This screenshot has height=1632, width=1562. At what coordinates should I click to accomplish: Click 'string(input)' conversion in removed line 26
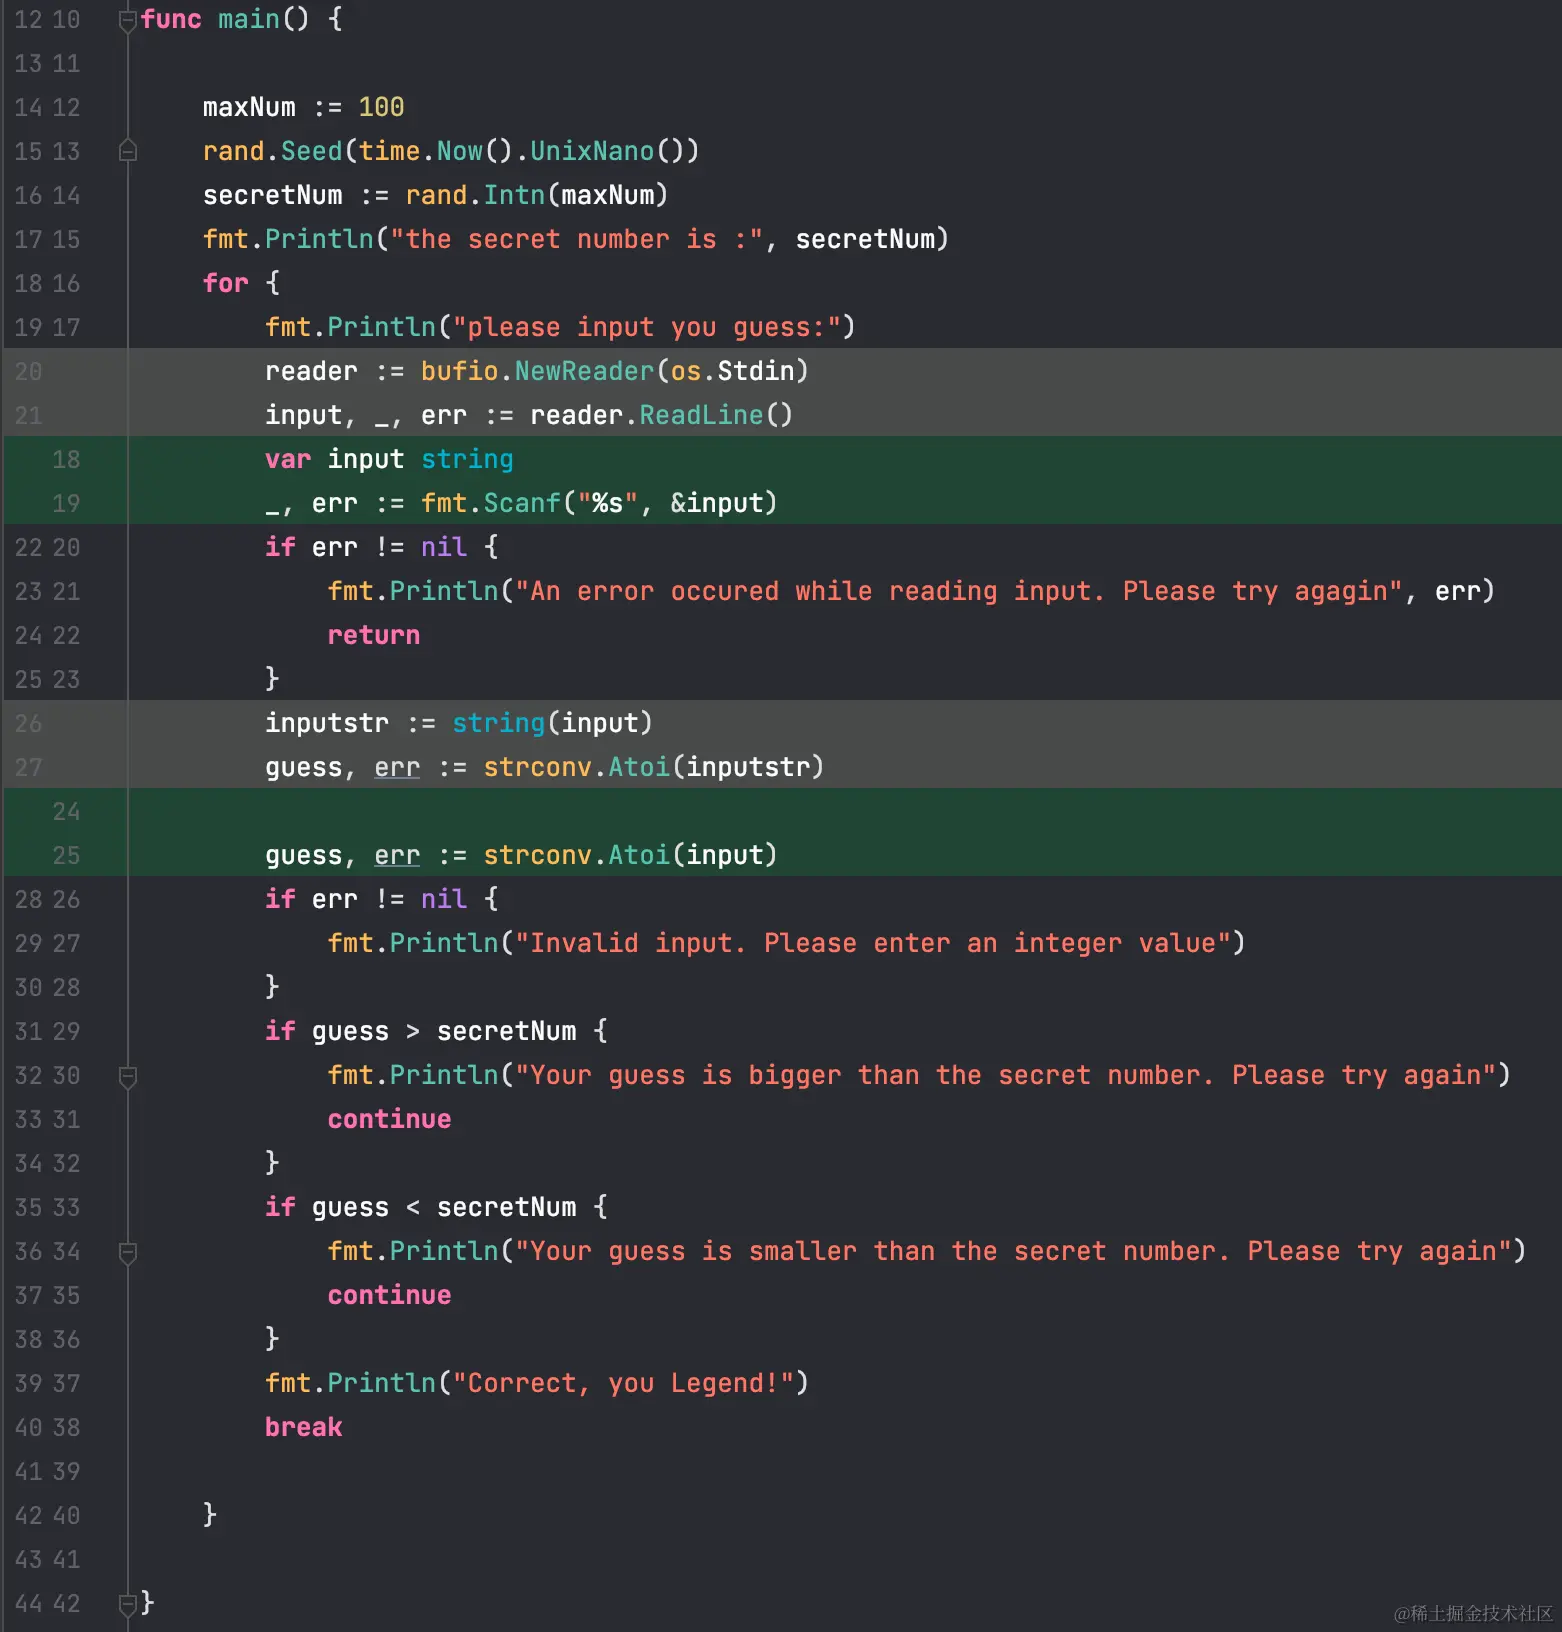pos(553,723)
